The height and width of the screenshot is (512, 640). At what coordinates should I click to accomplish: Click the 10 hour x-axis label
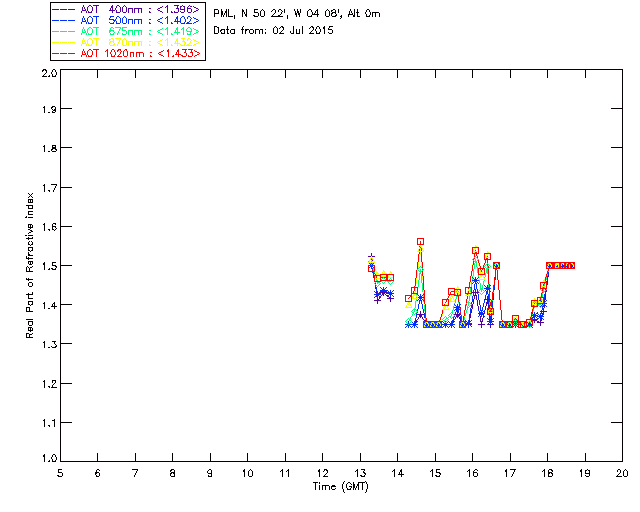pyautogui.click(x=247, y=473)
